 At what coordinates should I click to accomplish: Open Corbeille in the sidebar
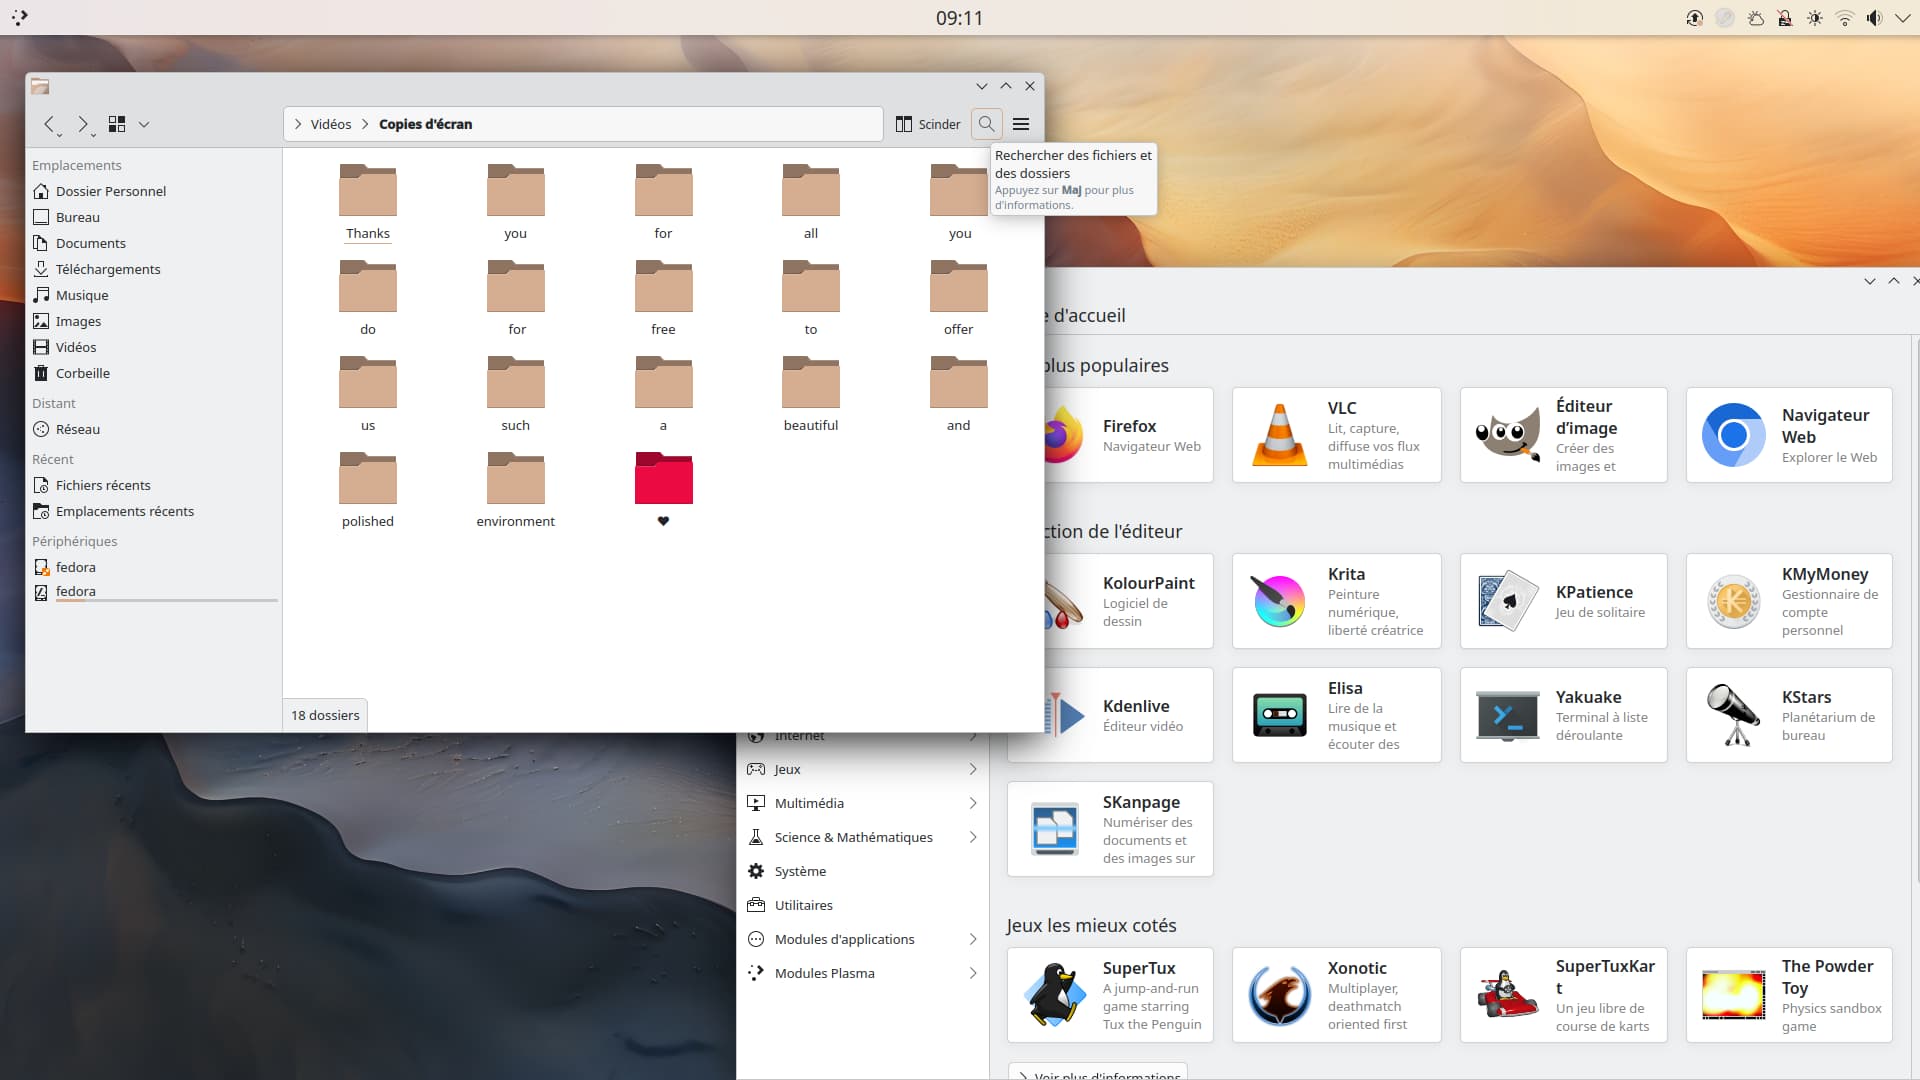[x=82, y=373]
